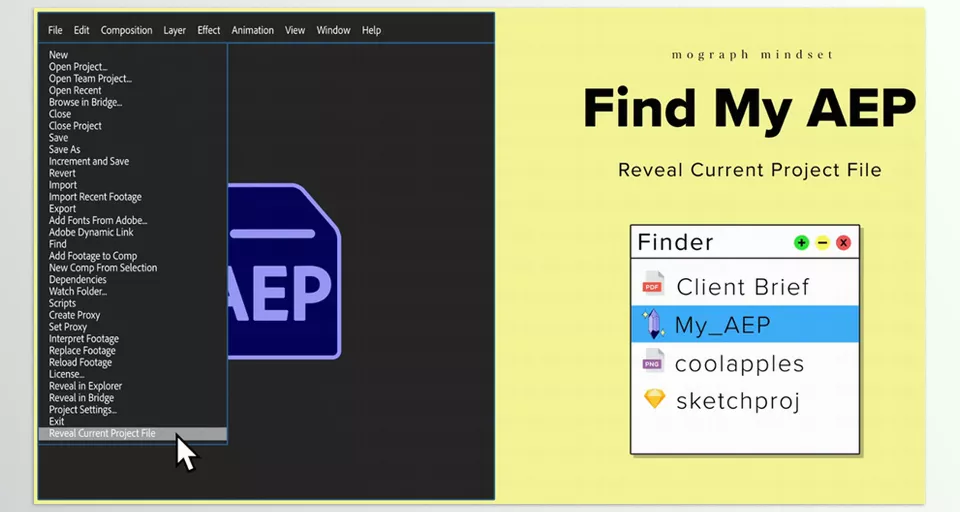The width and height of the screenshot is (960, 512).
Task: Open the Edit menu
Action: click(x=81, y=30)
